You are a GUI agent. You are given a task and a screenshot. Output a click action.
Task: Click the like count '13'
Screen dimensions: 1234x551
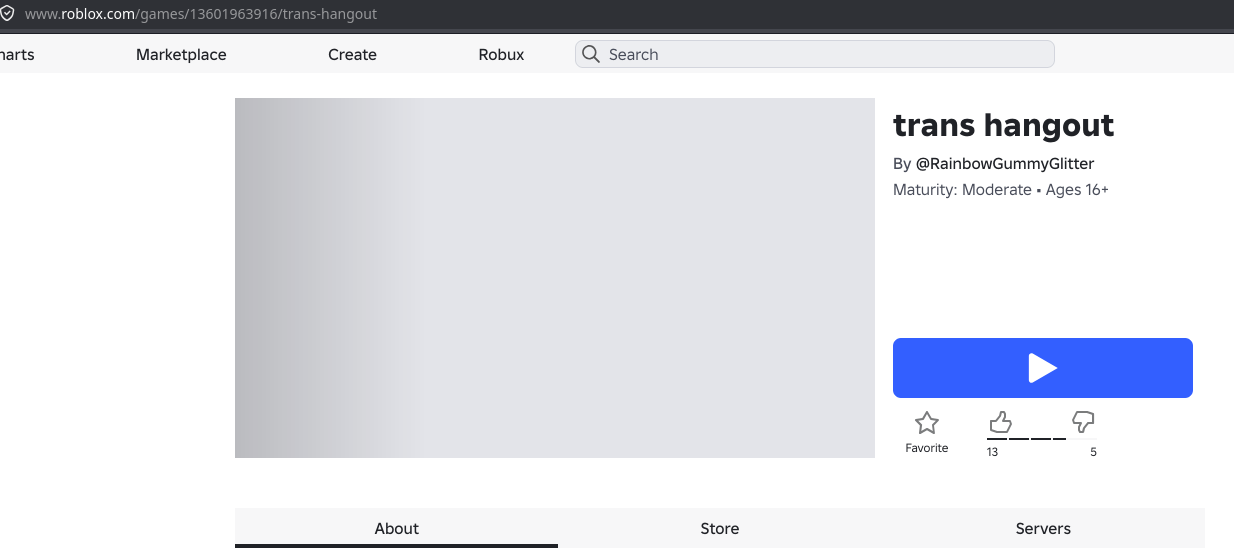coord(992,452)
